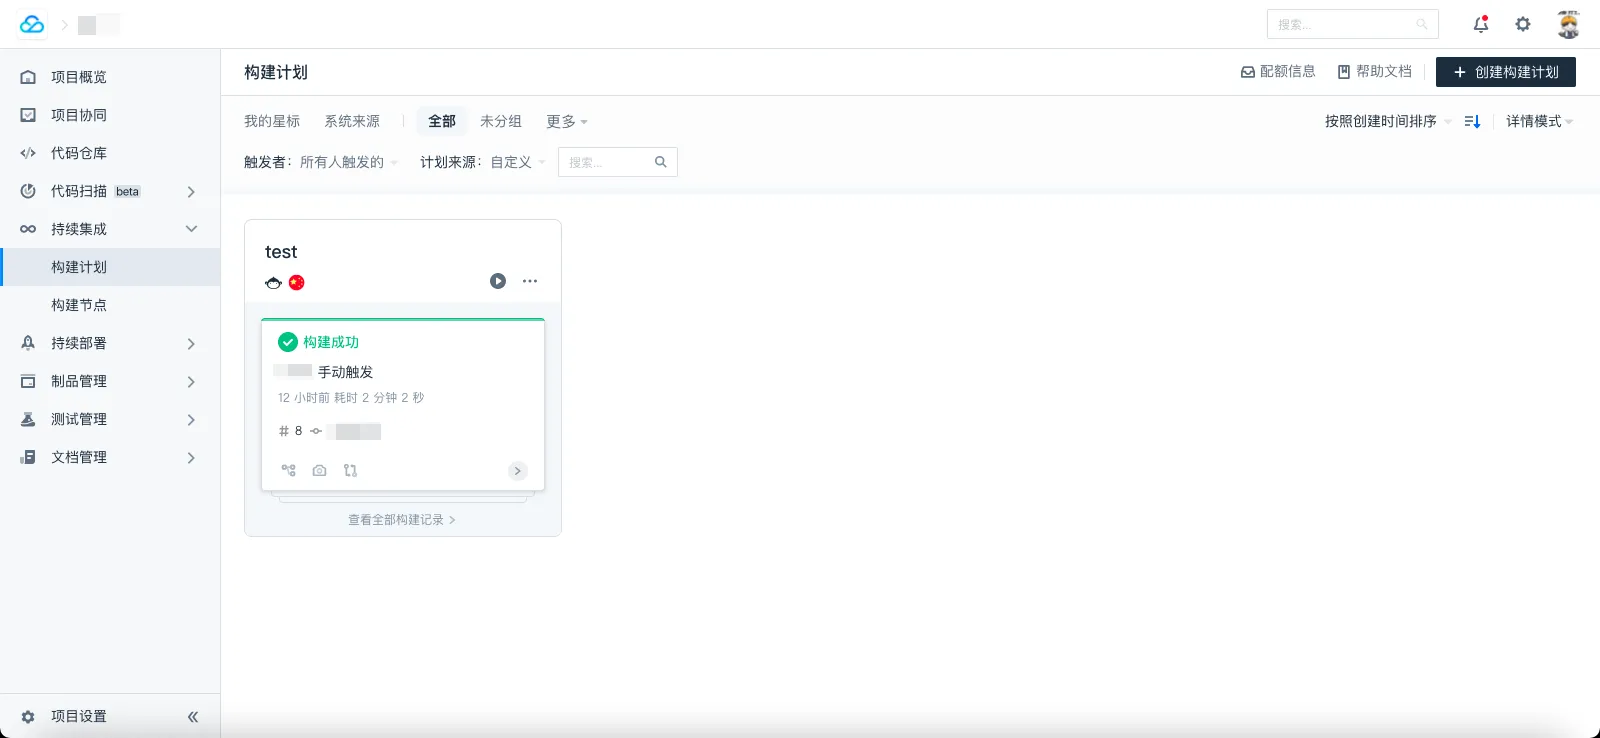
Task: Click the red flag icon on test card
Action: pos(297,282)
